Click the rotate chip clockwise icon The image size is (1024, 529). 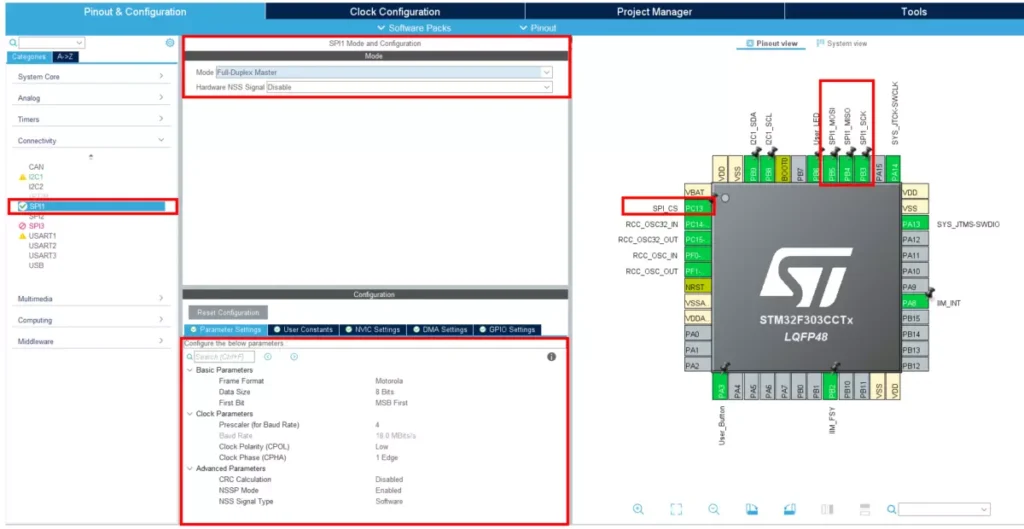coord(751,509)
